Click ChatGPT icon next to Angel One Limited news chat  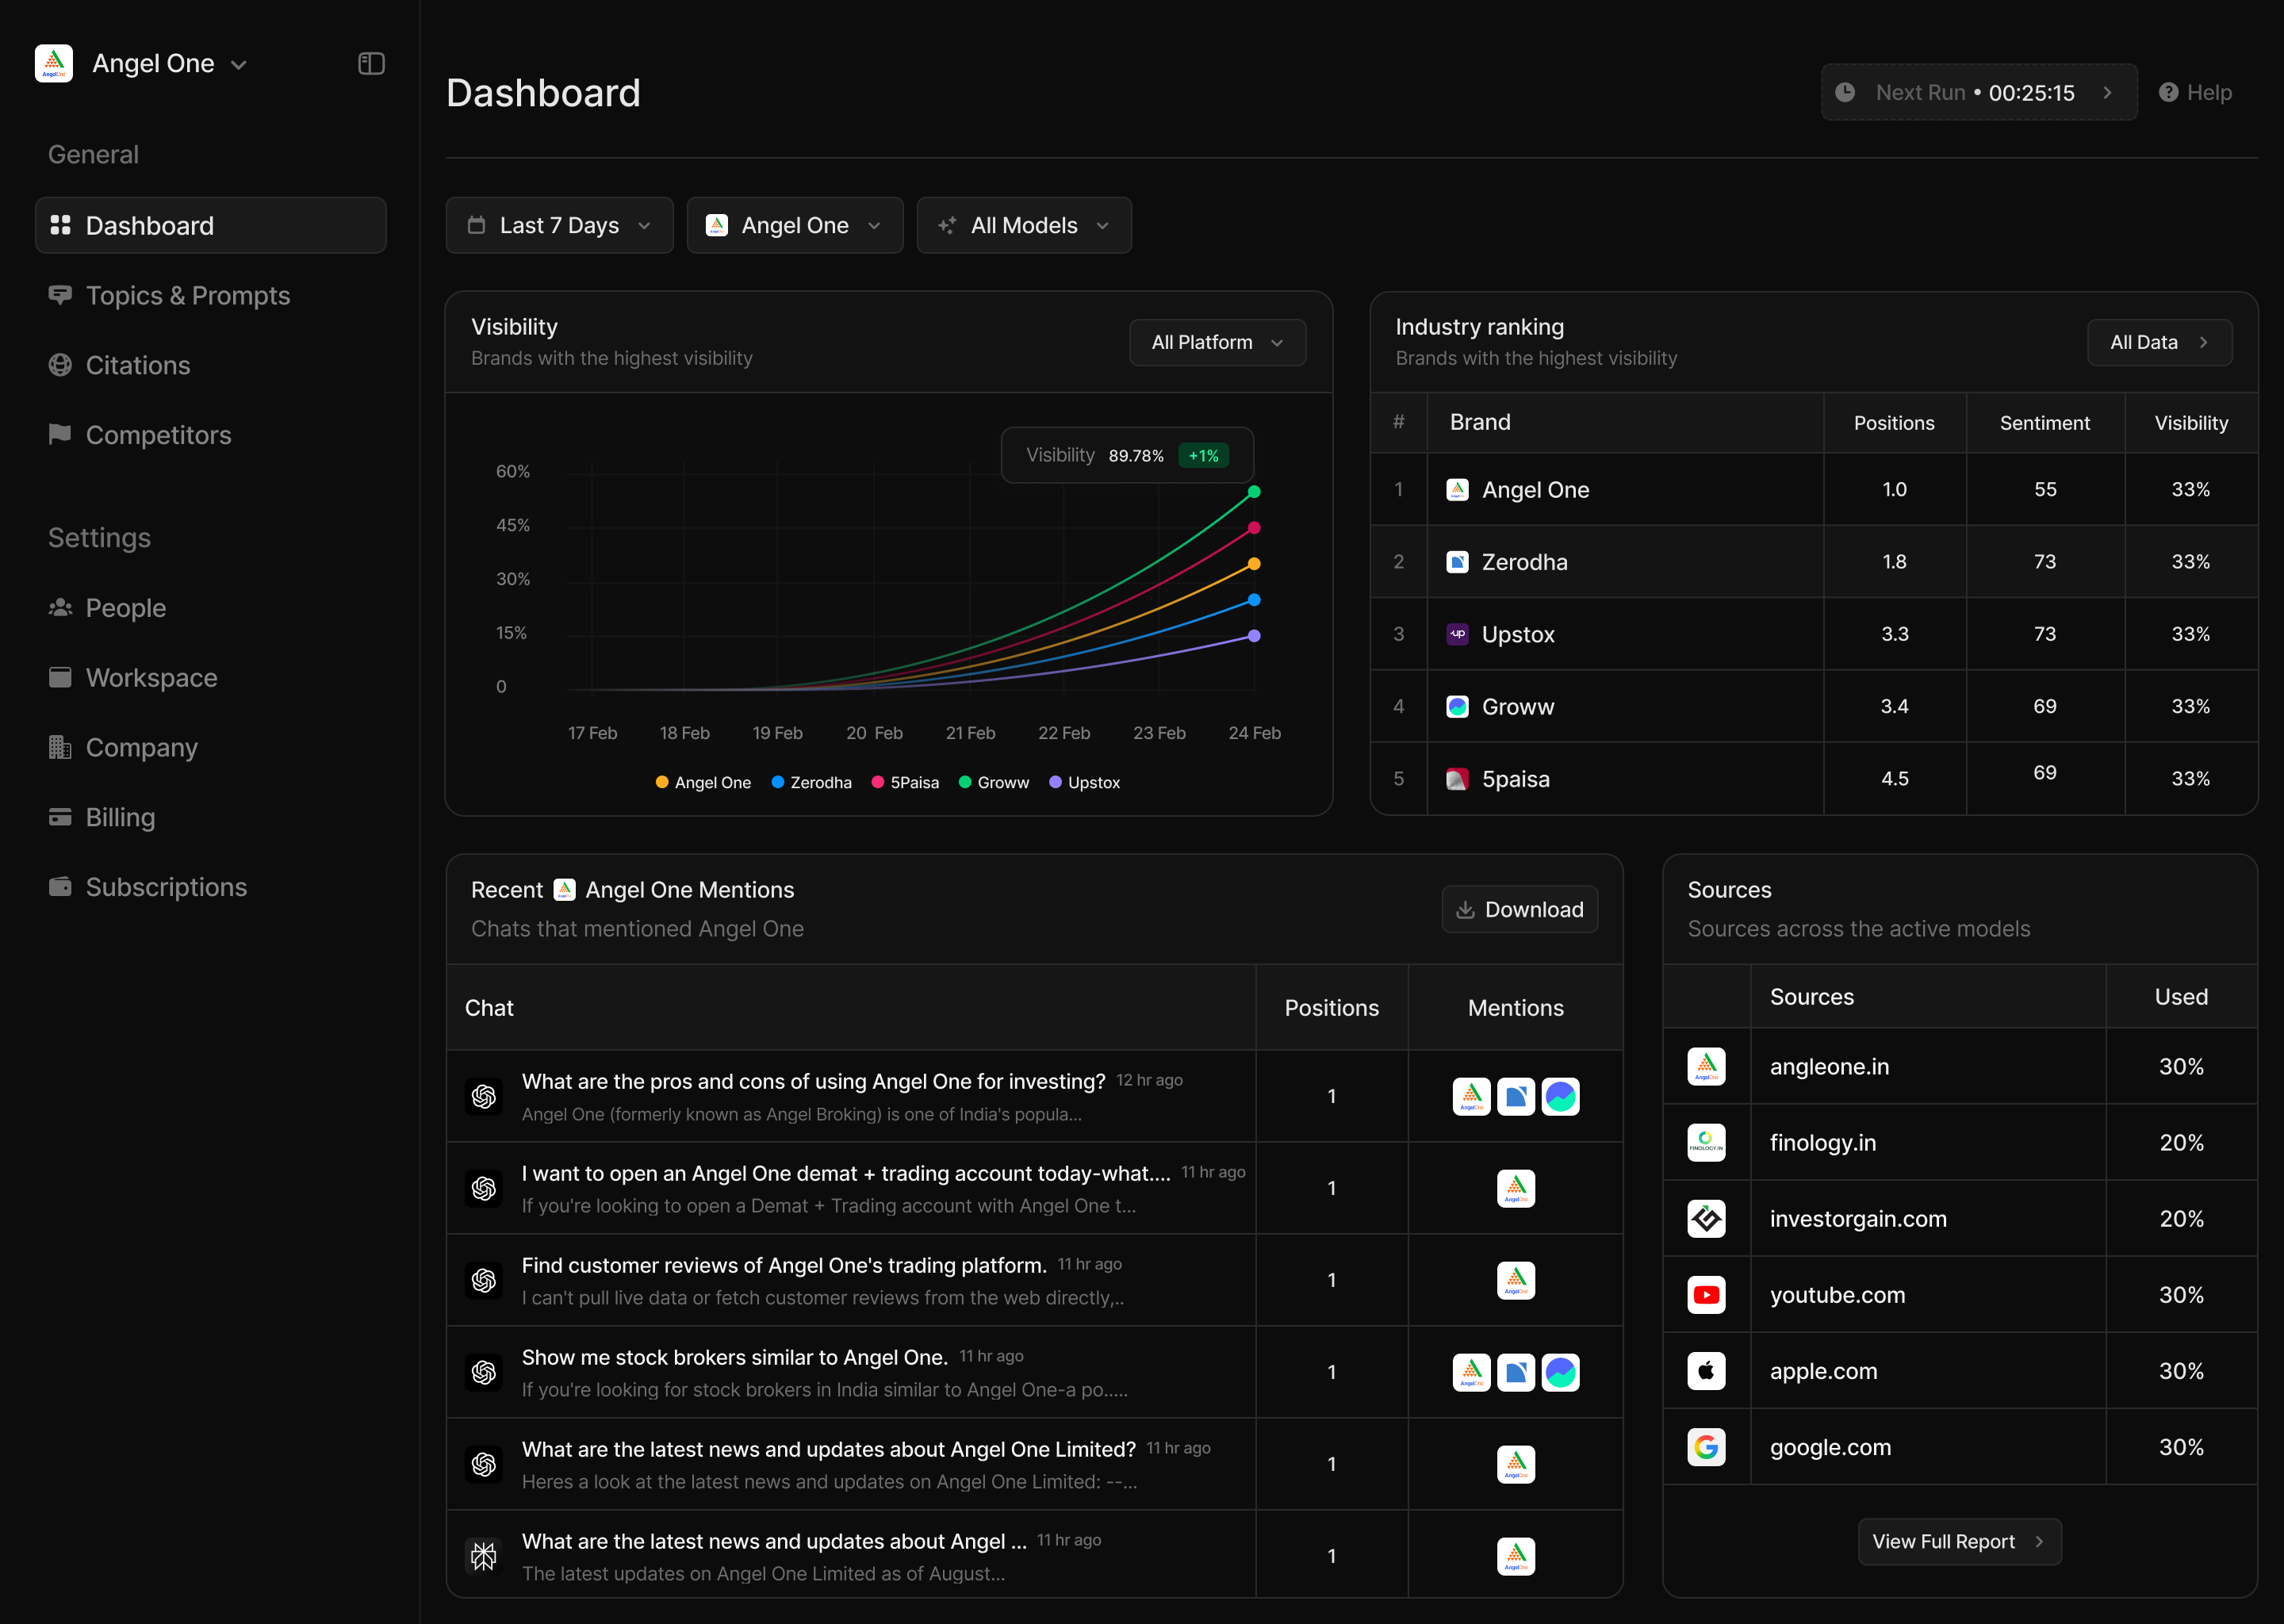coord(484,1465)
